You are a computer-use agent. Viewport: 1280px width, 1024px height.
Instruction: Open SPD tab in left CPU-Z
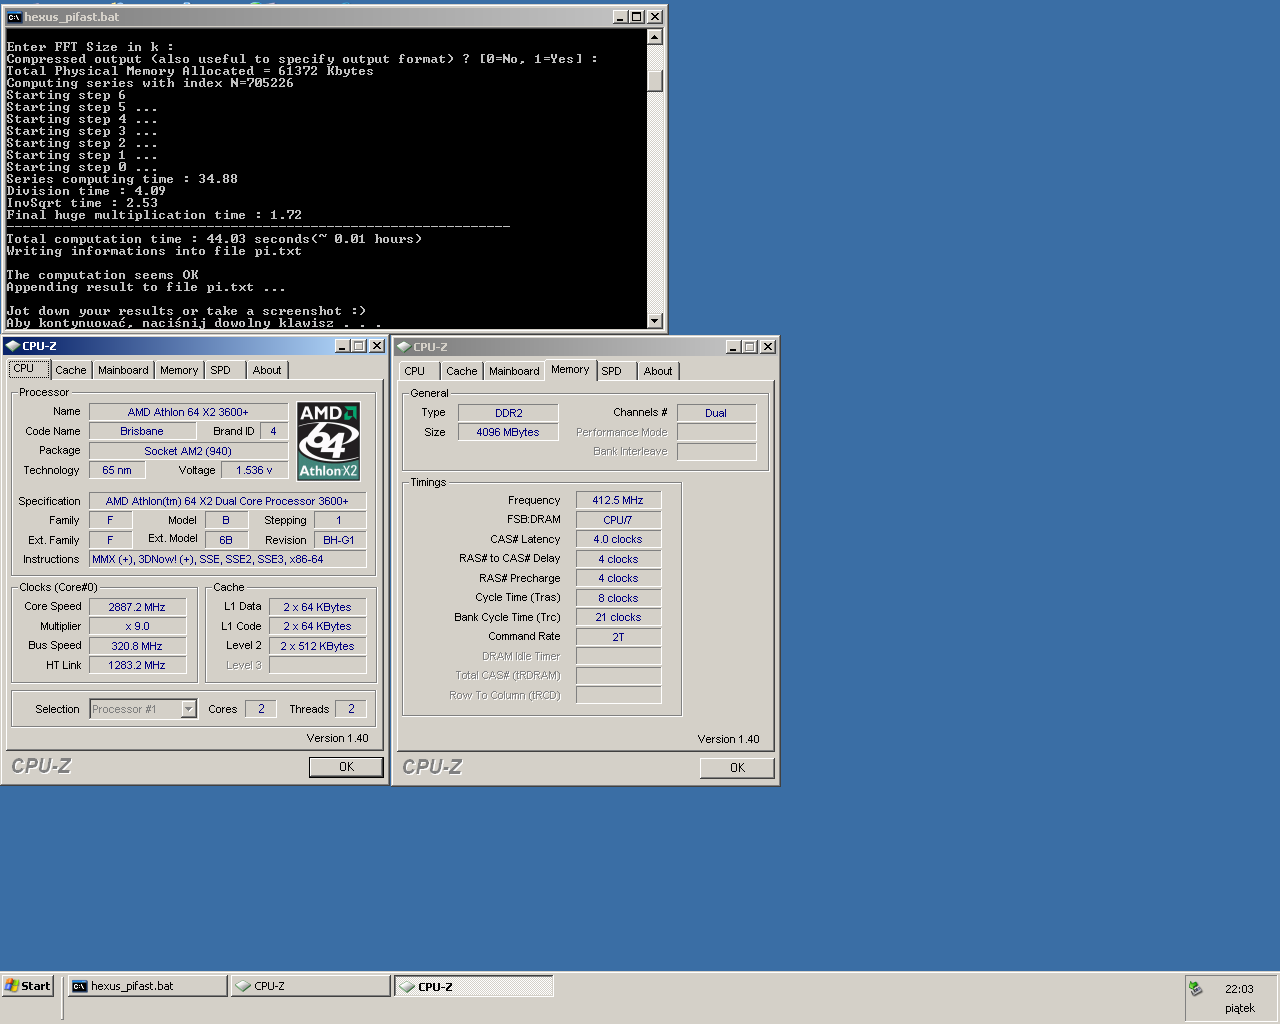point(221,370)
